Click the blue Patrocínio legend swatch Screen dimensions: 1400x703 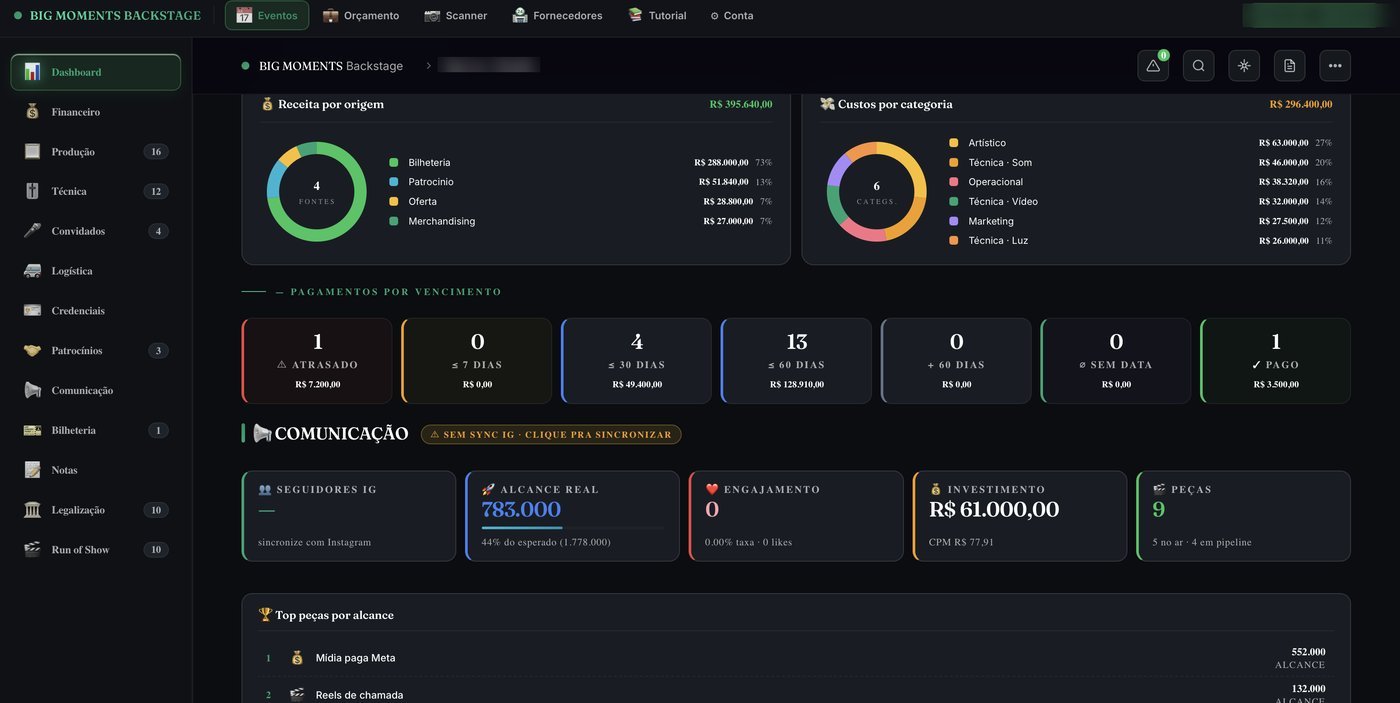(x=394, y=182)
